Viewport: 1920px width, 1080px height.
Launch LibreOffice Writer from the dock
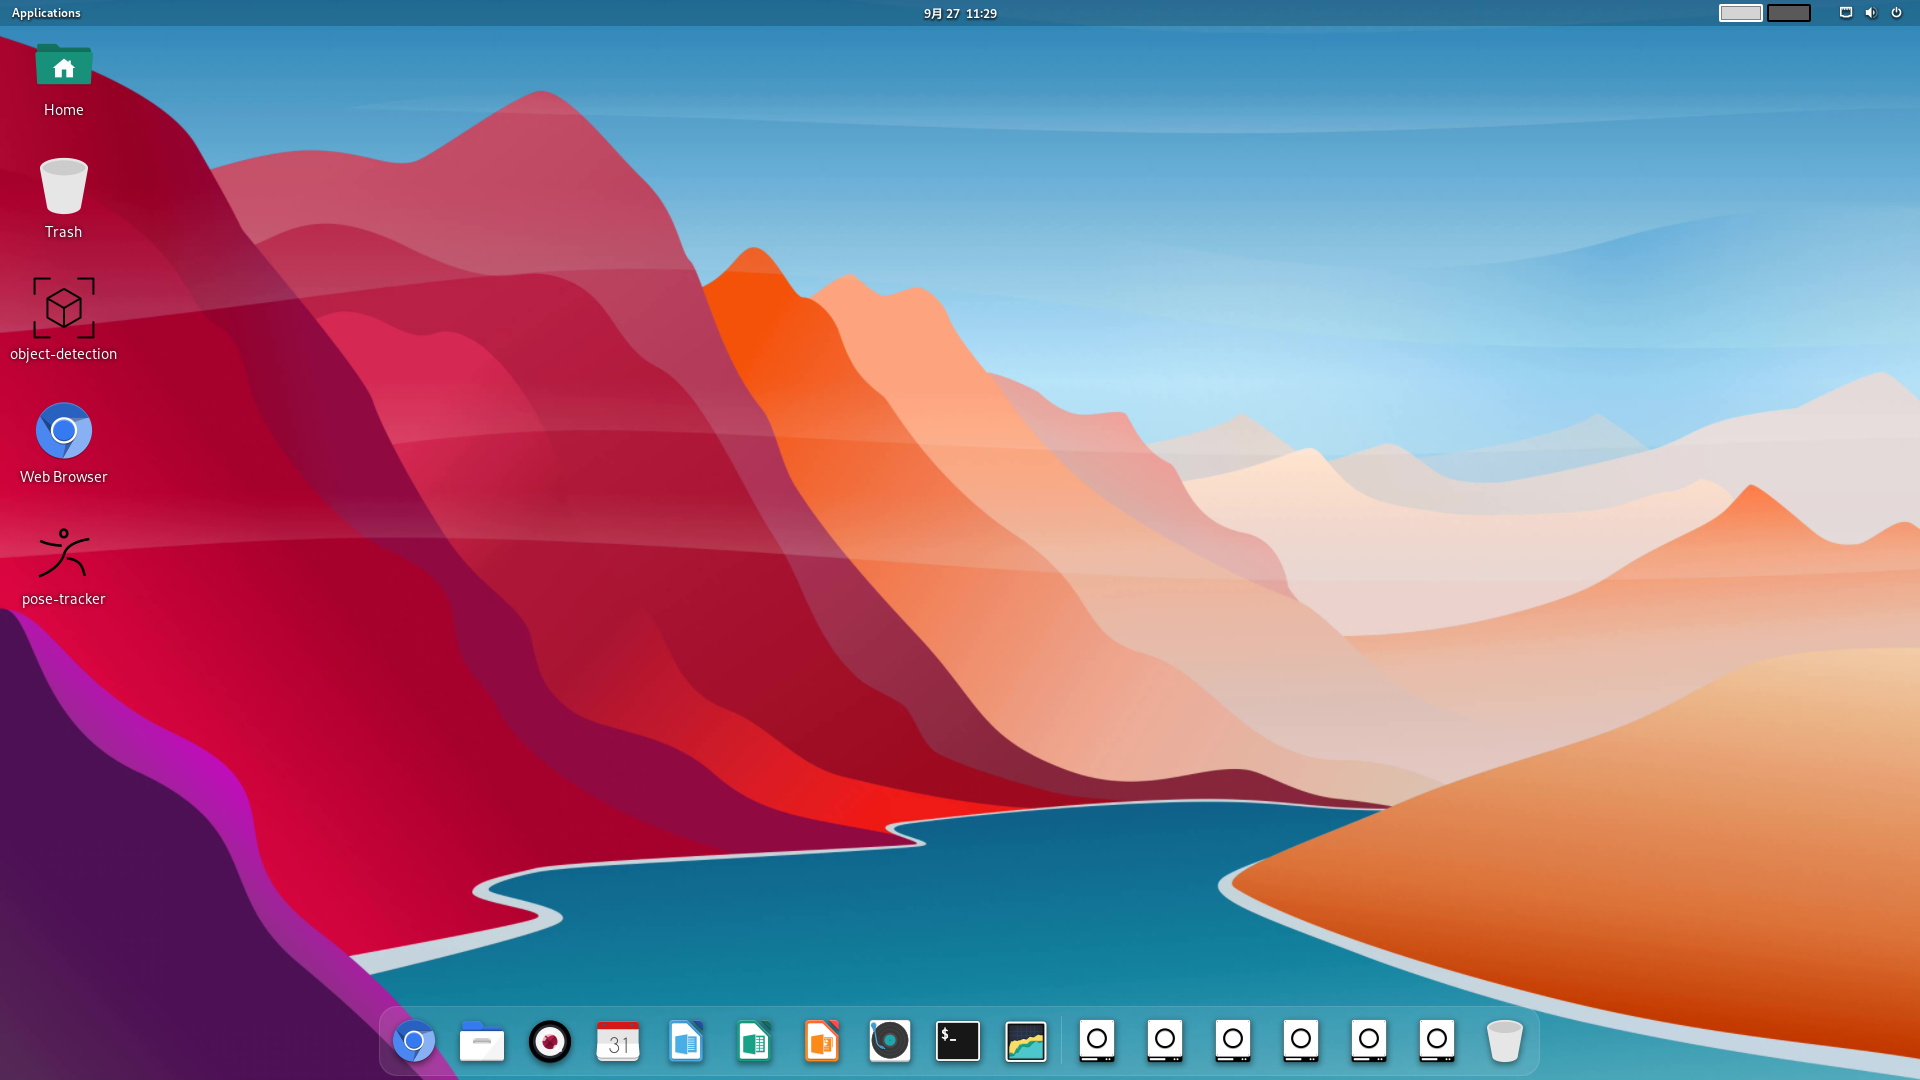click(x=686, y=1041)
